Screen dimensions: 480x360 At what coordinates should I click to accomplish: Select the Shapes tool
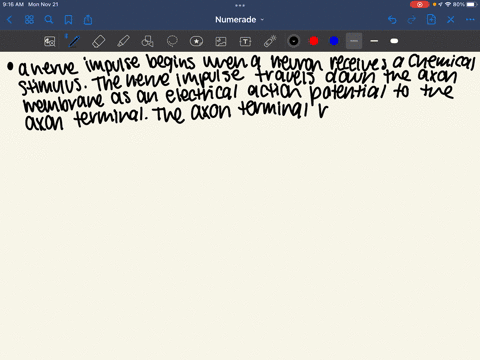(147, 41)
